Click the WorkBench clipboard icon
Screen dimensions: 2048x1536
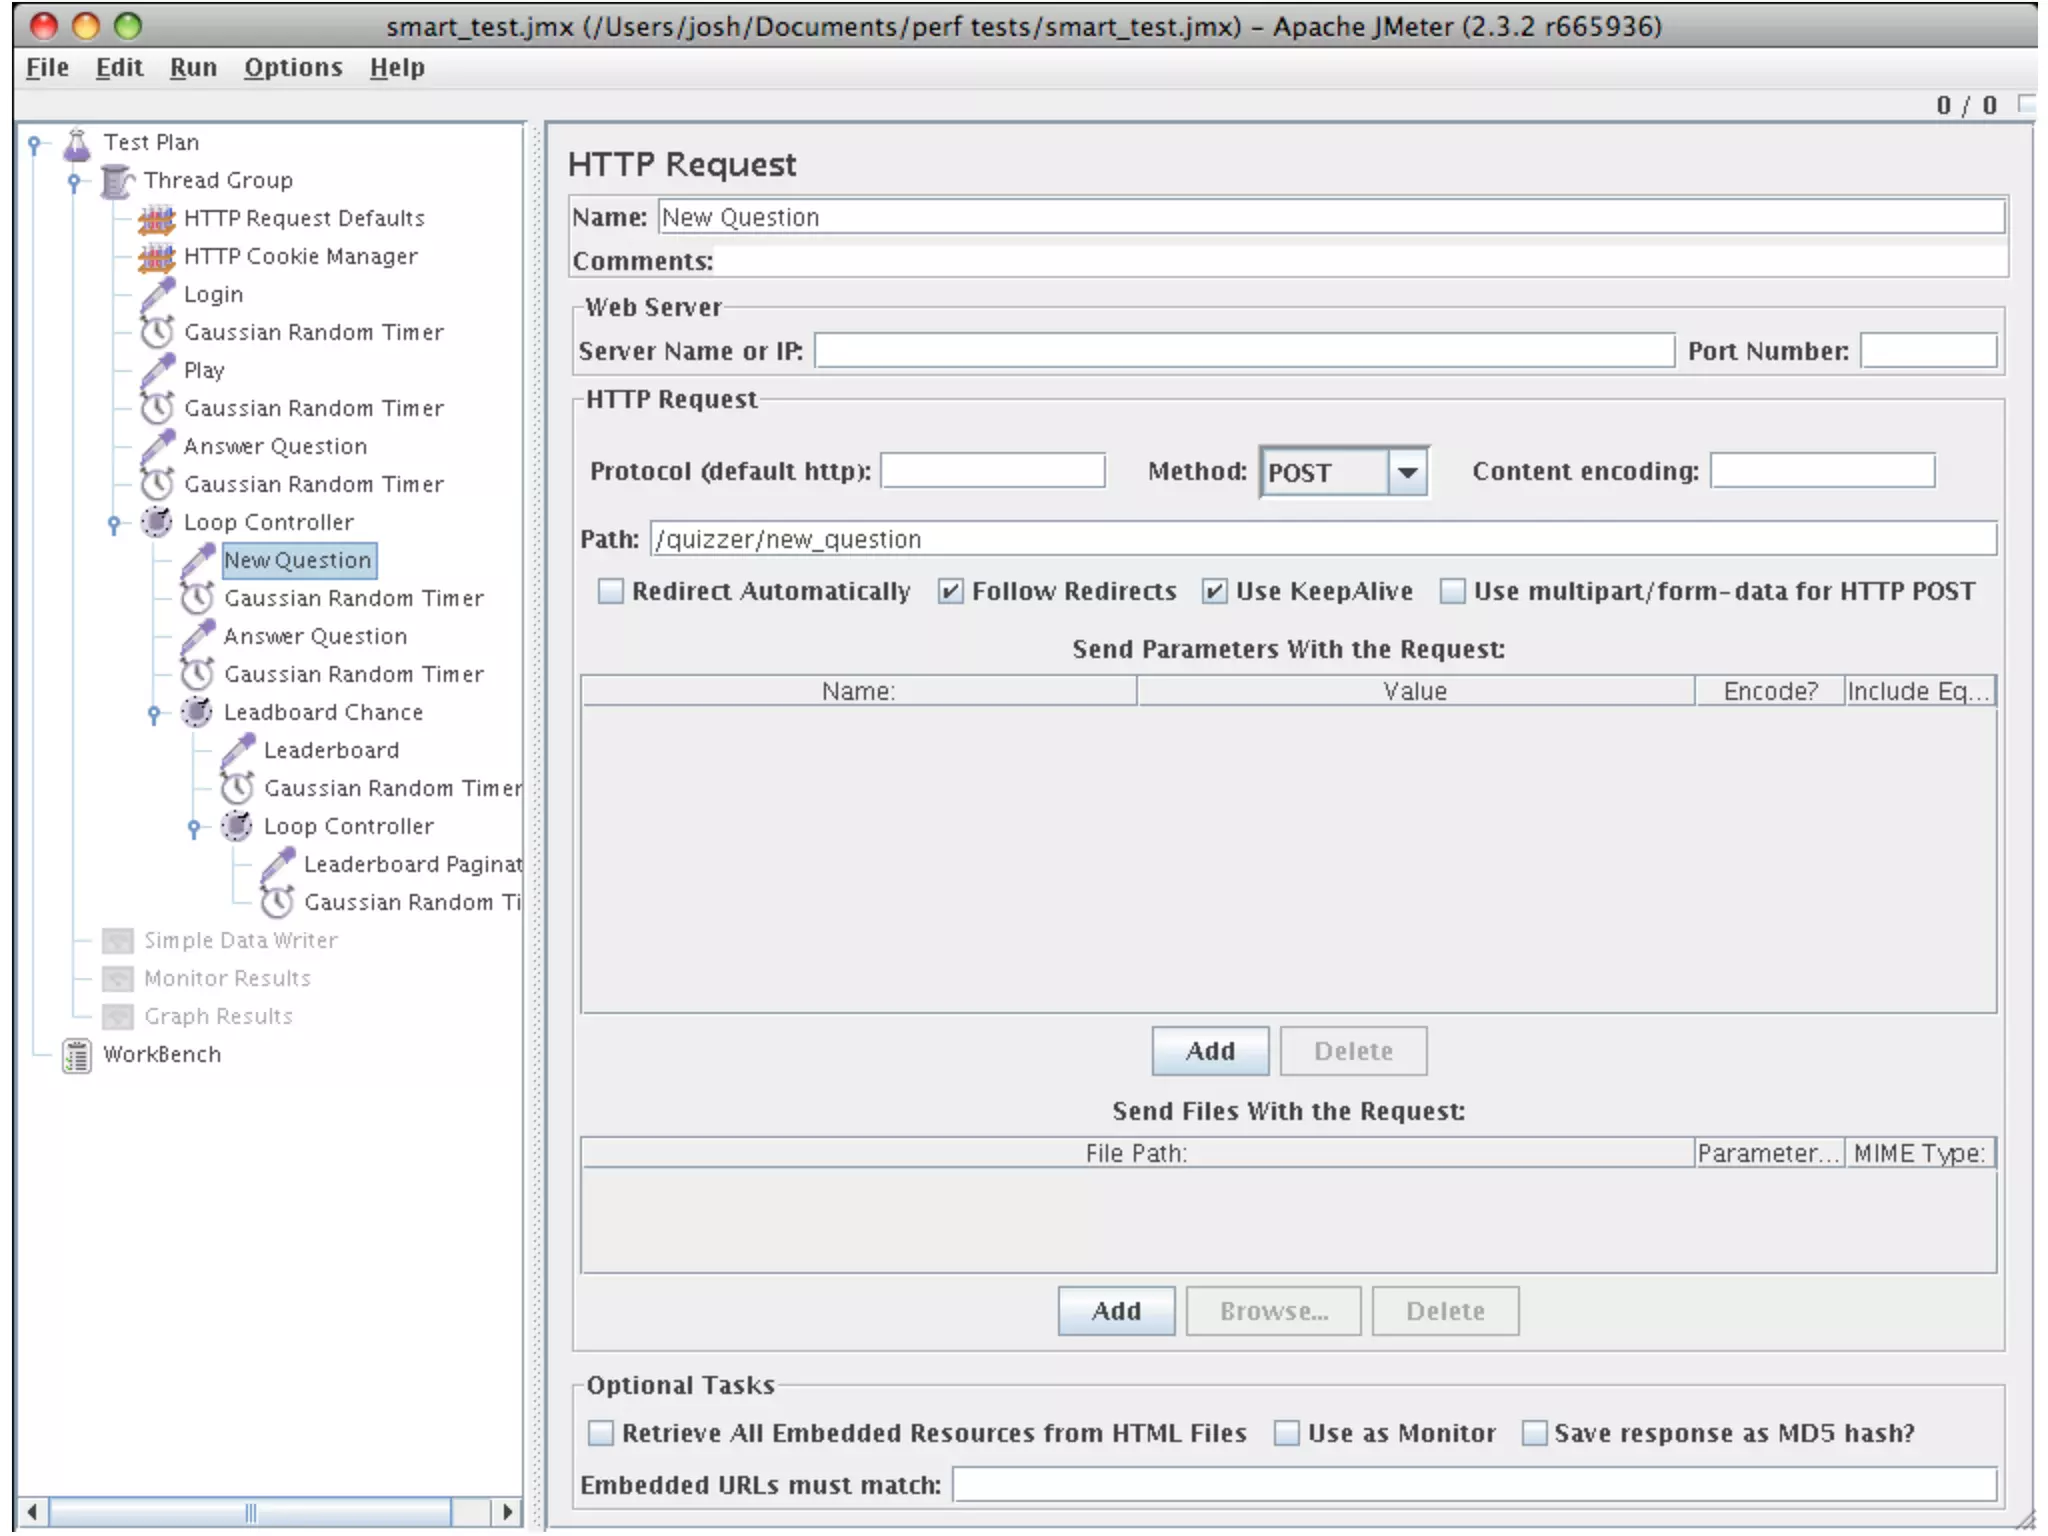click(x=77, y=1055)
